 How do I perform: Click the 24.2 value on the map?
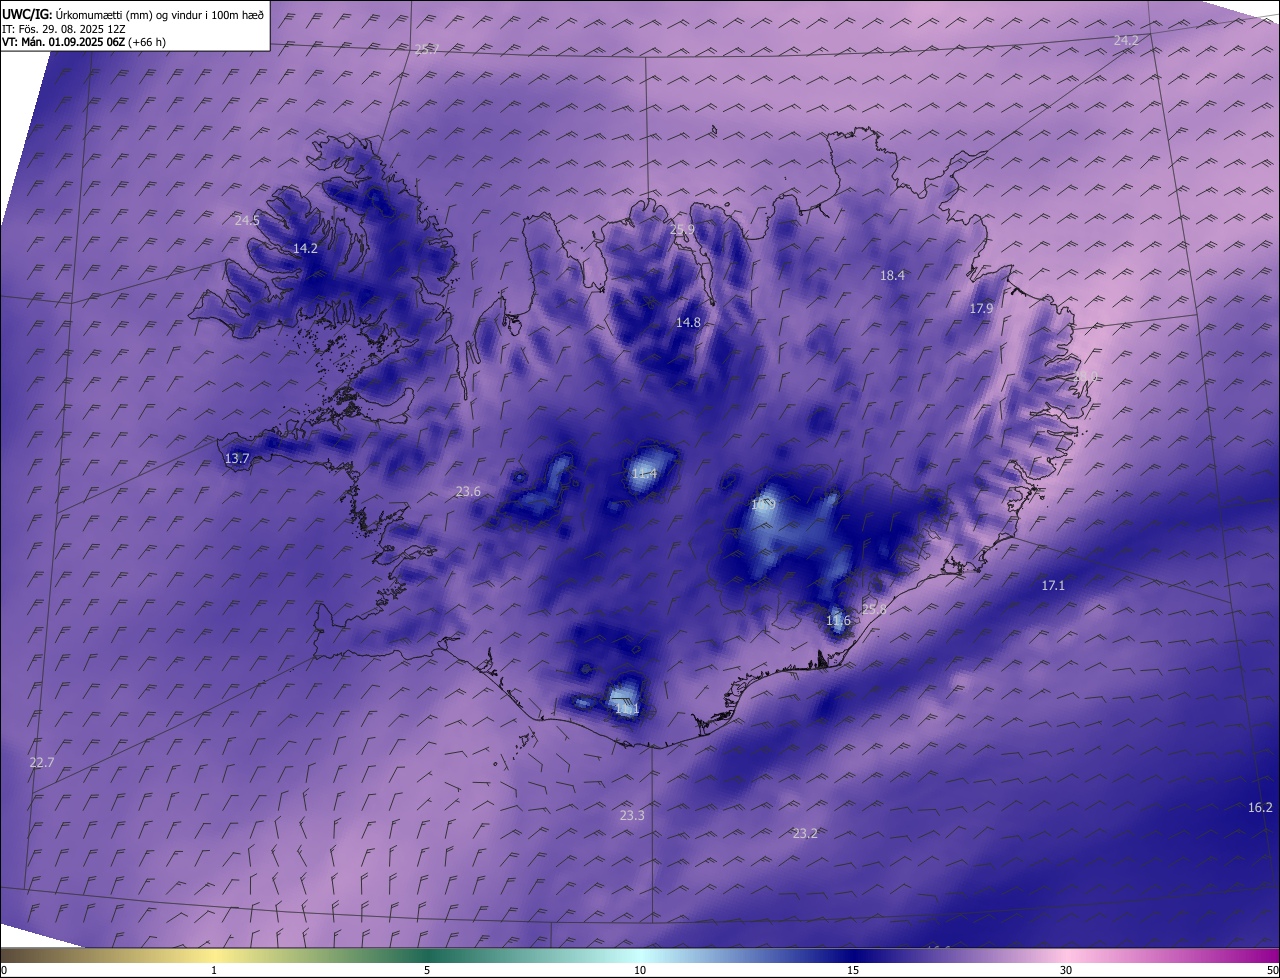pyautogui.click(x=1126, y=40)
